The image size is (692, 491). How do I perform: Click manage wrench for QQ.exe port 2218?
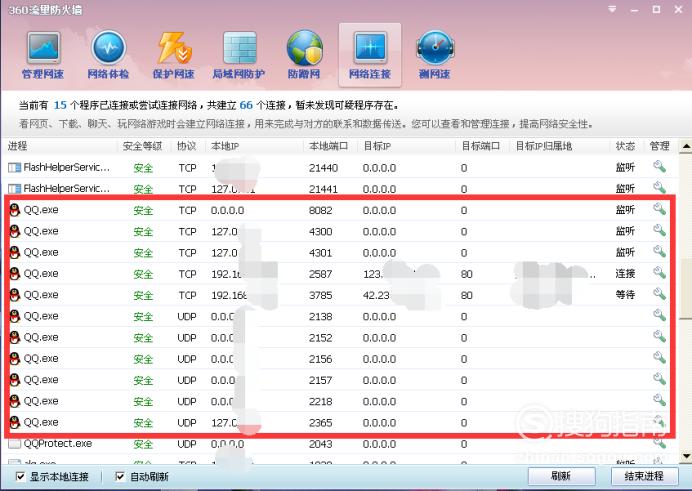coord(659,400)
